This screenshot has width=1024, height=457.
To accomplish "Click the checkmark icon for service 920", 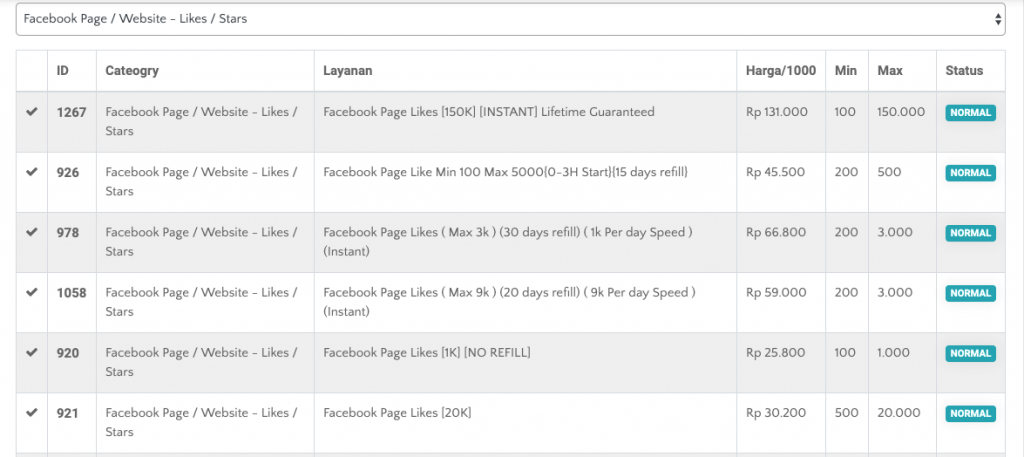I will click(x=32, y=352).
